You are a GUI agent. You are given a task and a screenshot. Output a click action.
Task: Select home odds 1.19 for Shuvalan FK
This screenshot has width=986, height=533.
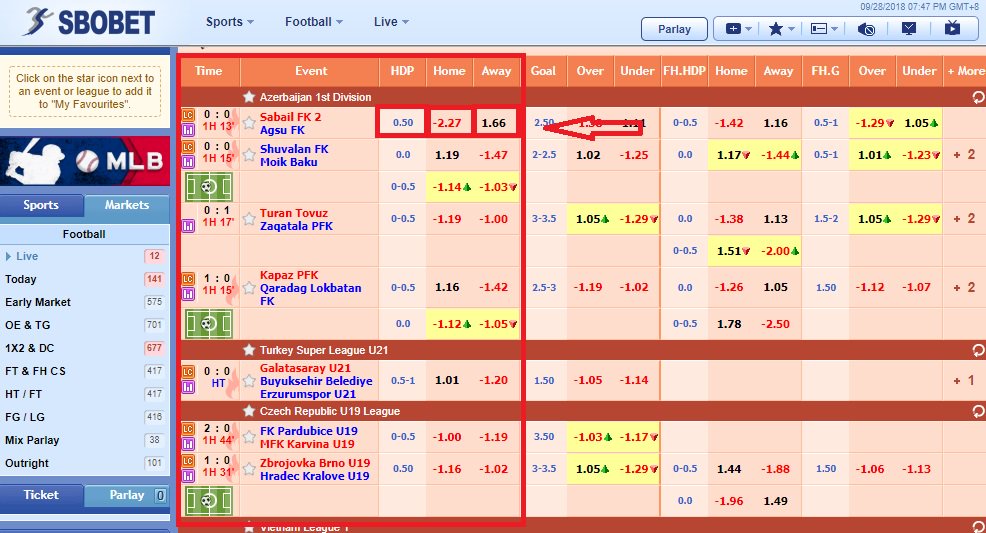click(x=447, y=155)
